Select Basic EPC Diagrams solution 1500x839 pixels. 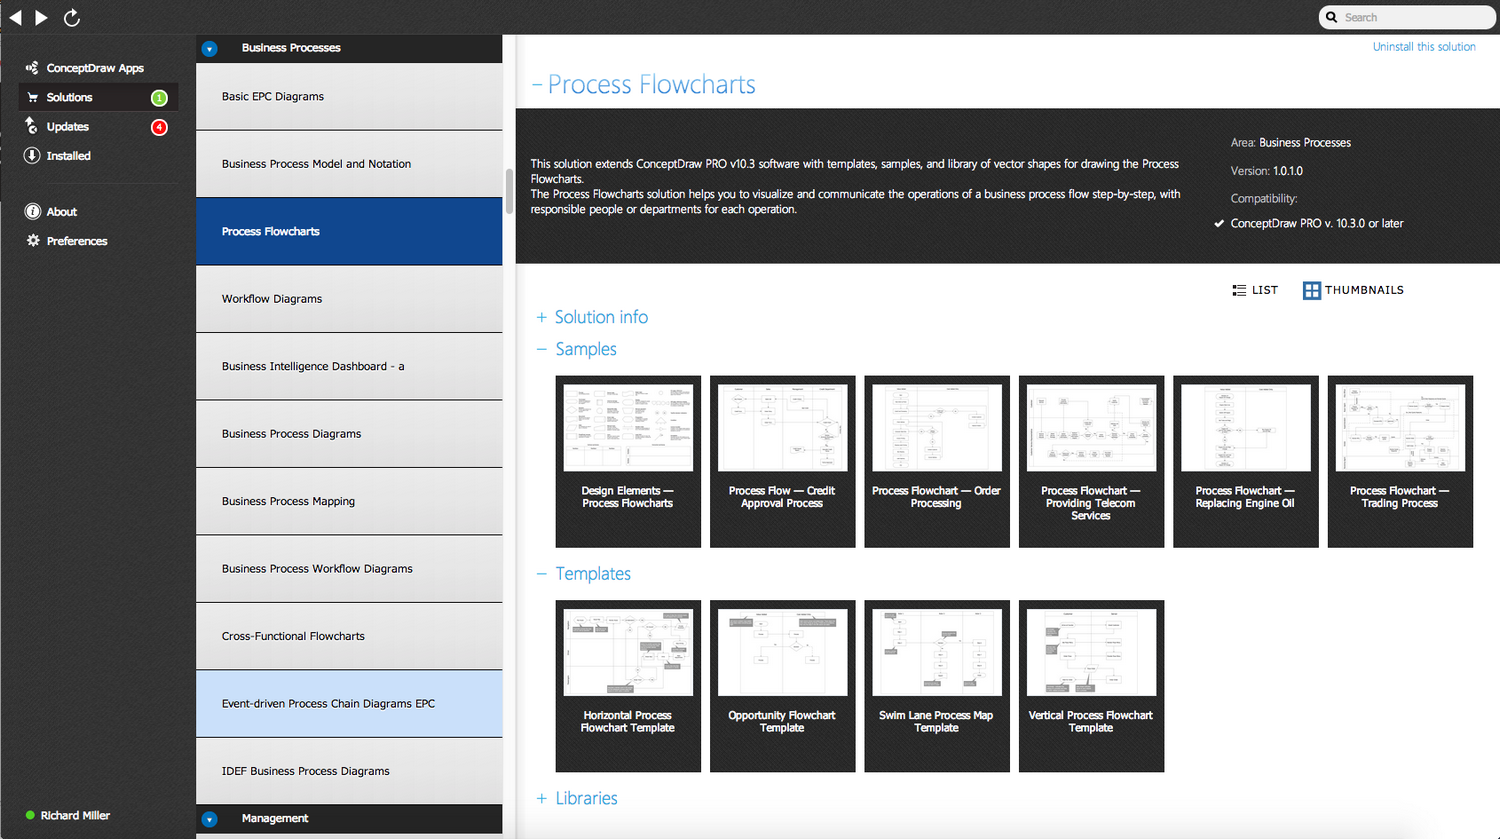click(x=349, y=96)
